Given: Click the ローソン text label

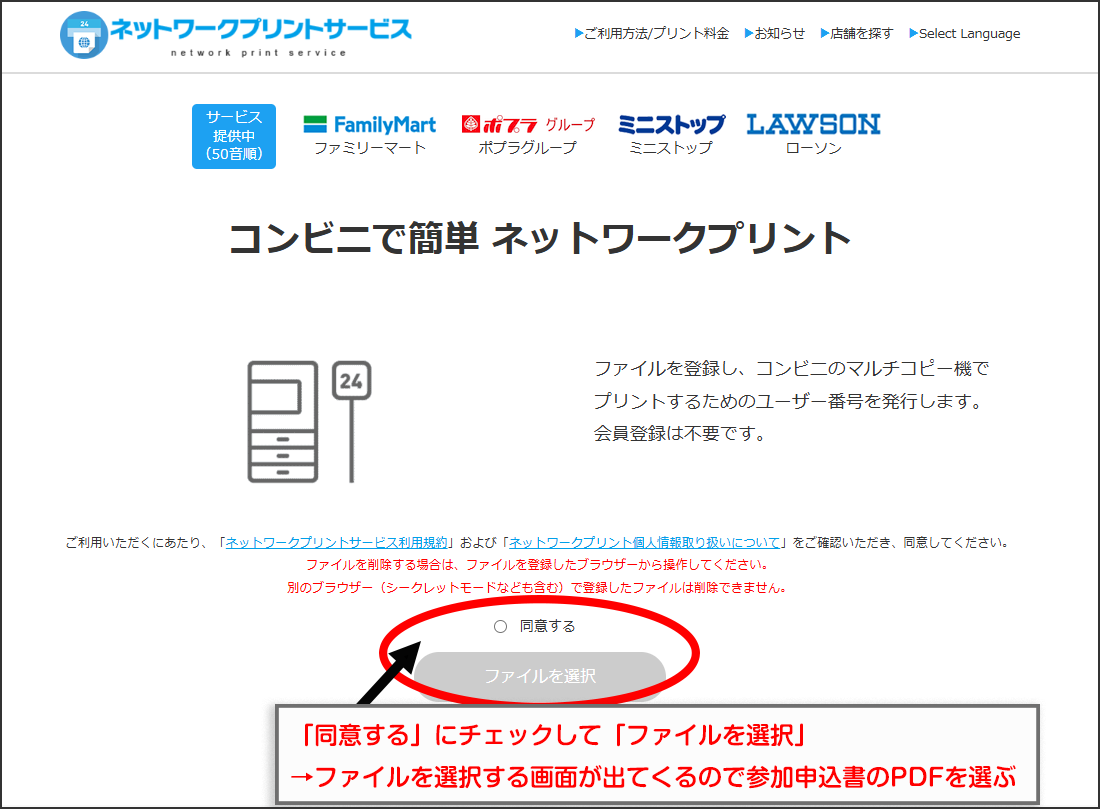Looking at the screenshot, I should pos(813,148).
